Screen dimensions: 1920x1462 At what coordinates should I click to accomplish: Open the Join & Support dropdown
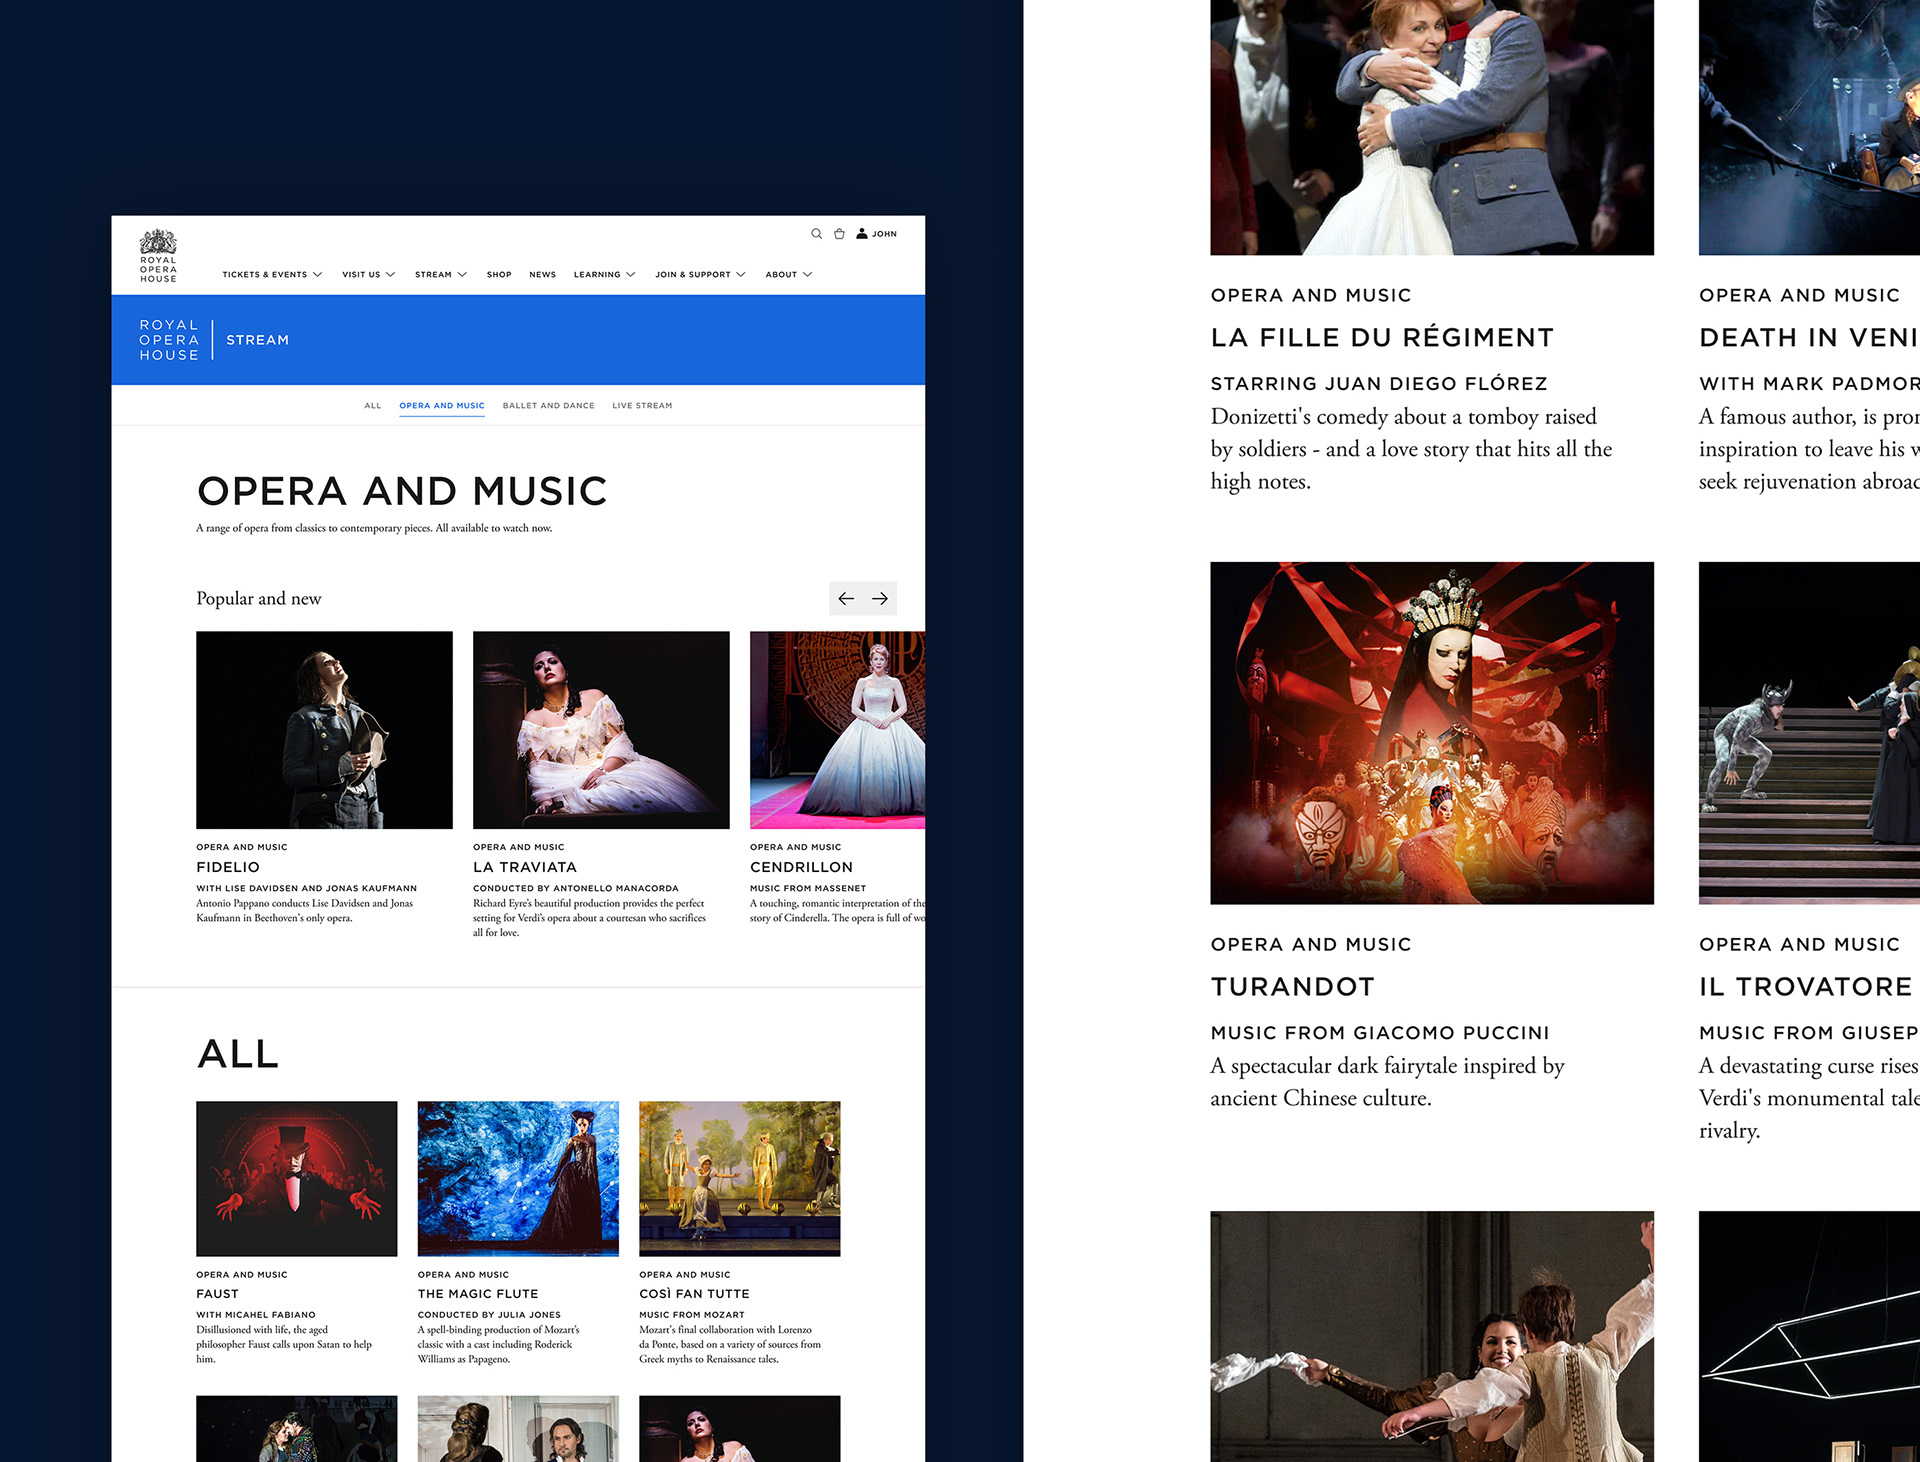coord(700,274)
